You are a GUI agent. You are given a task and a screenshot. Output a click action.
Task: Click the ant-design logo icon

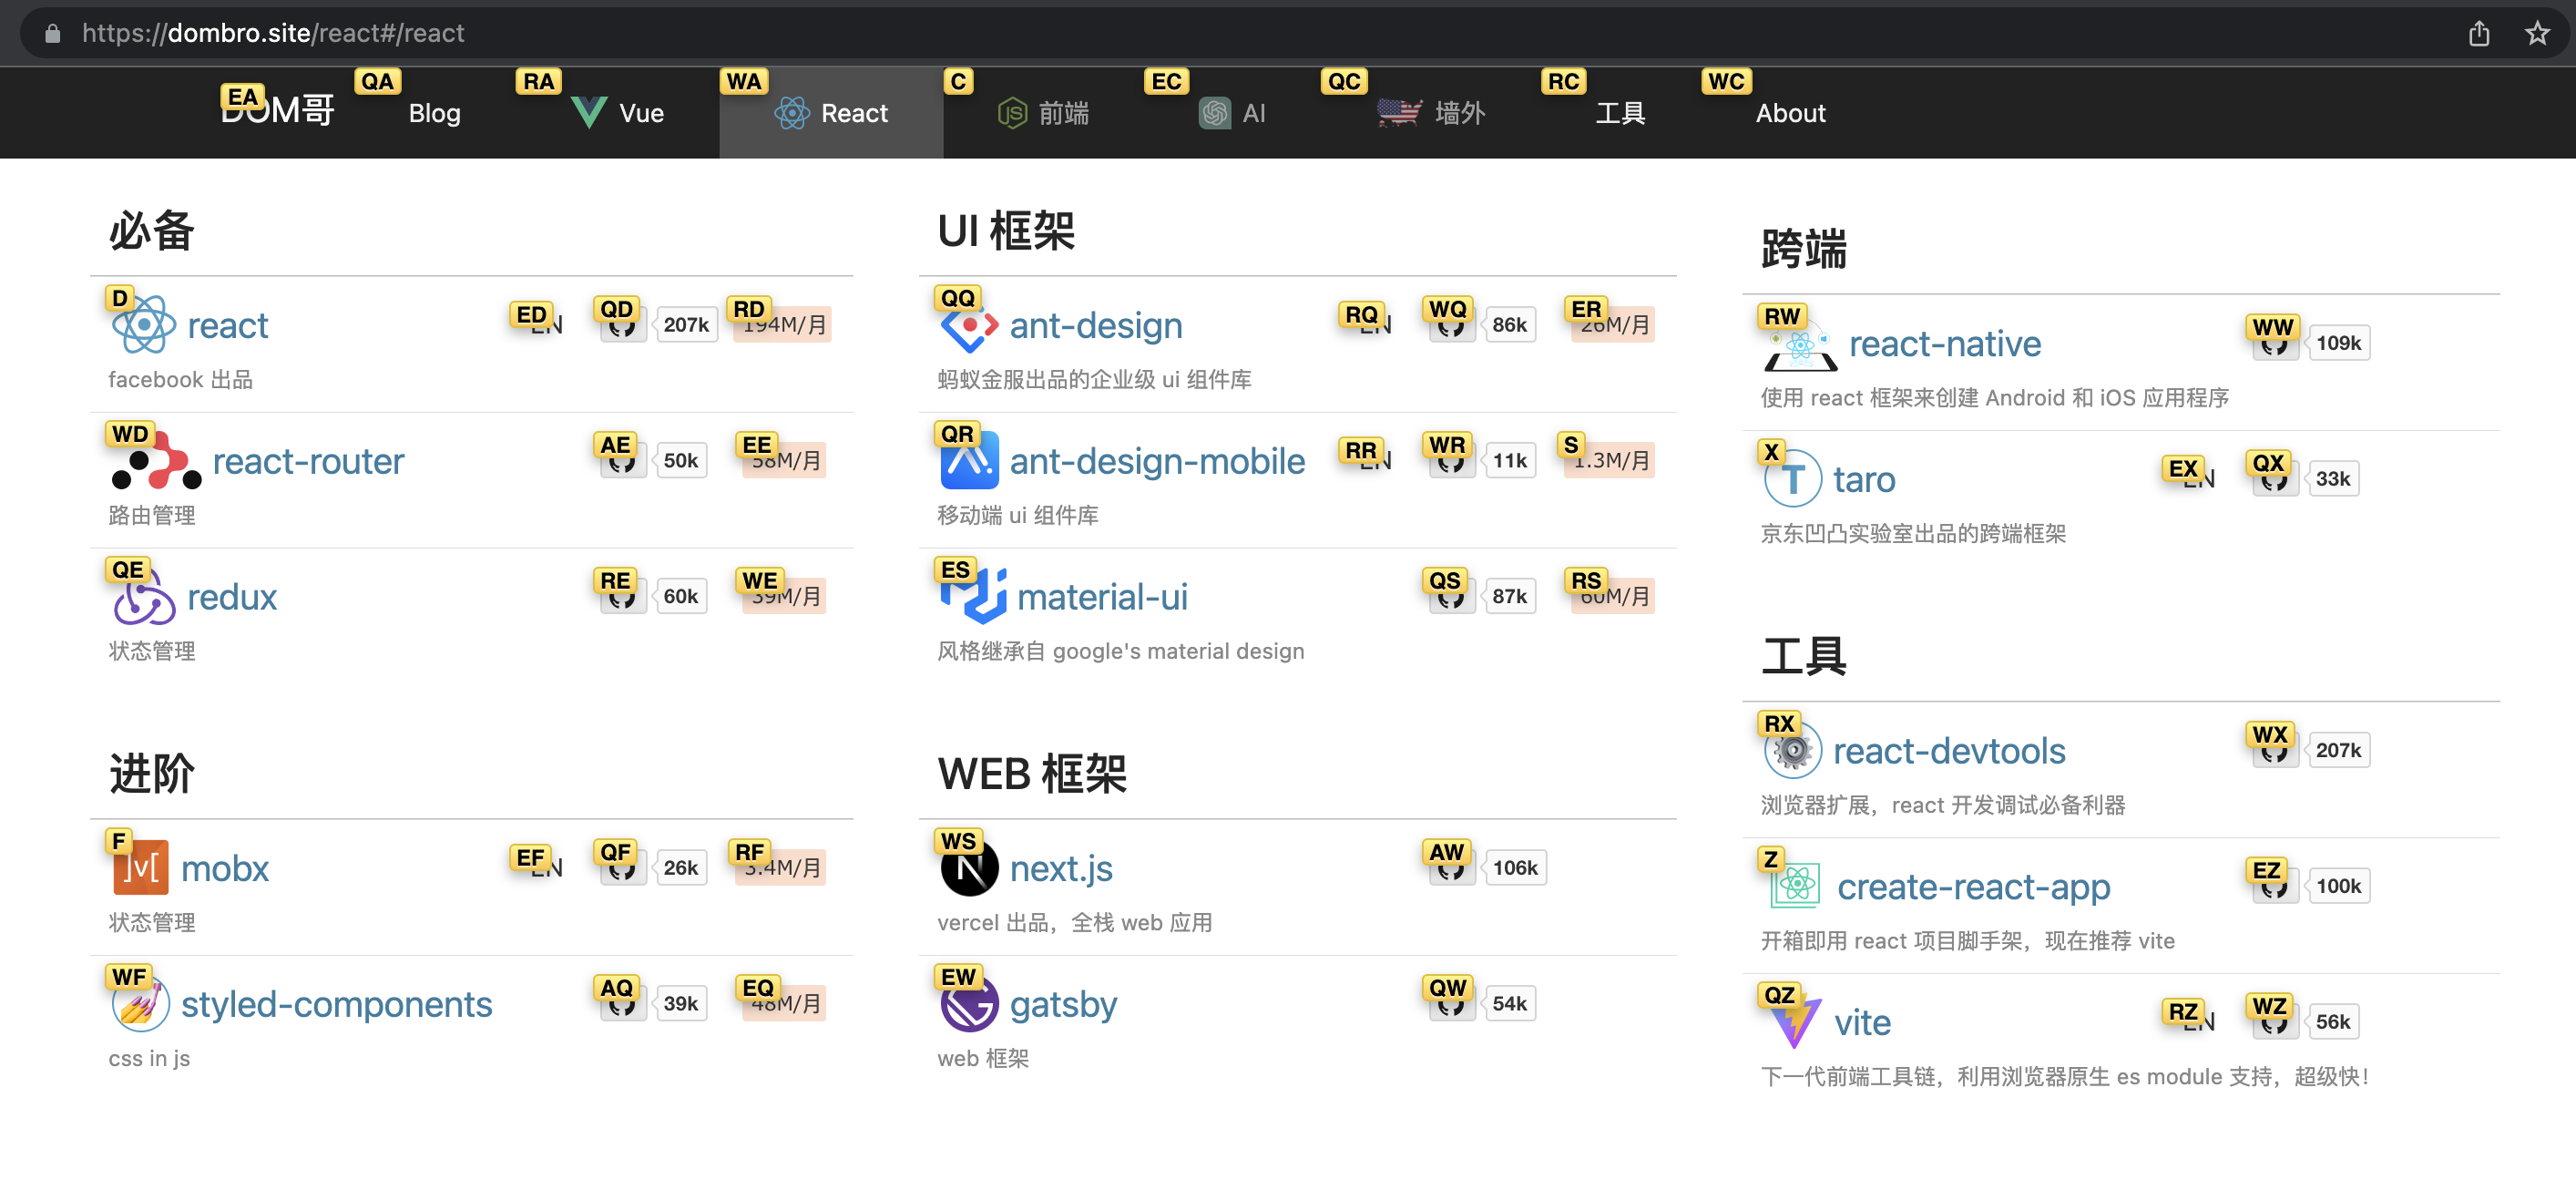969,325
